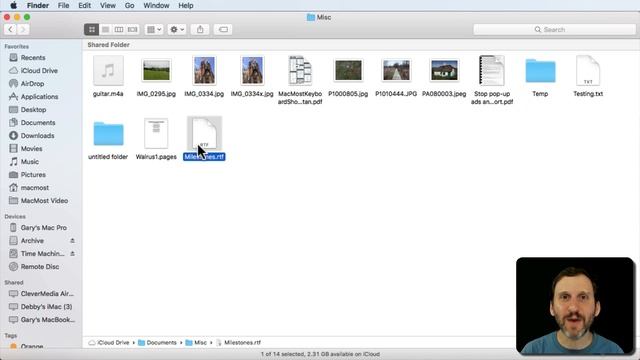Select the Walrus1.pages document
Image resolution: width=640 pixels, height=360 pixels.
[x=156, y=133]
